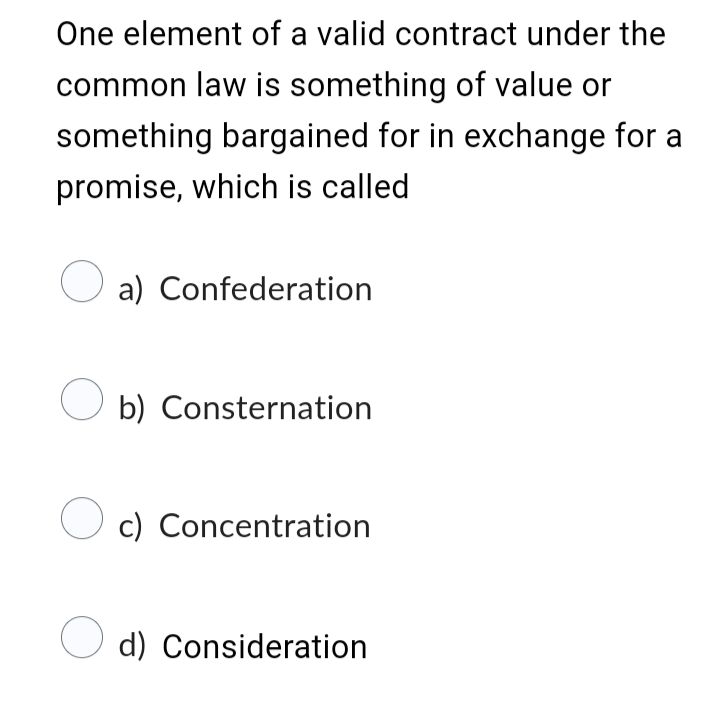Choose the radio button beside Consternation
This screenshot has height=723, width=720.
(x=82, y=399)
